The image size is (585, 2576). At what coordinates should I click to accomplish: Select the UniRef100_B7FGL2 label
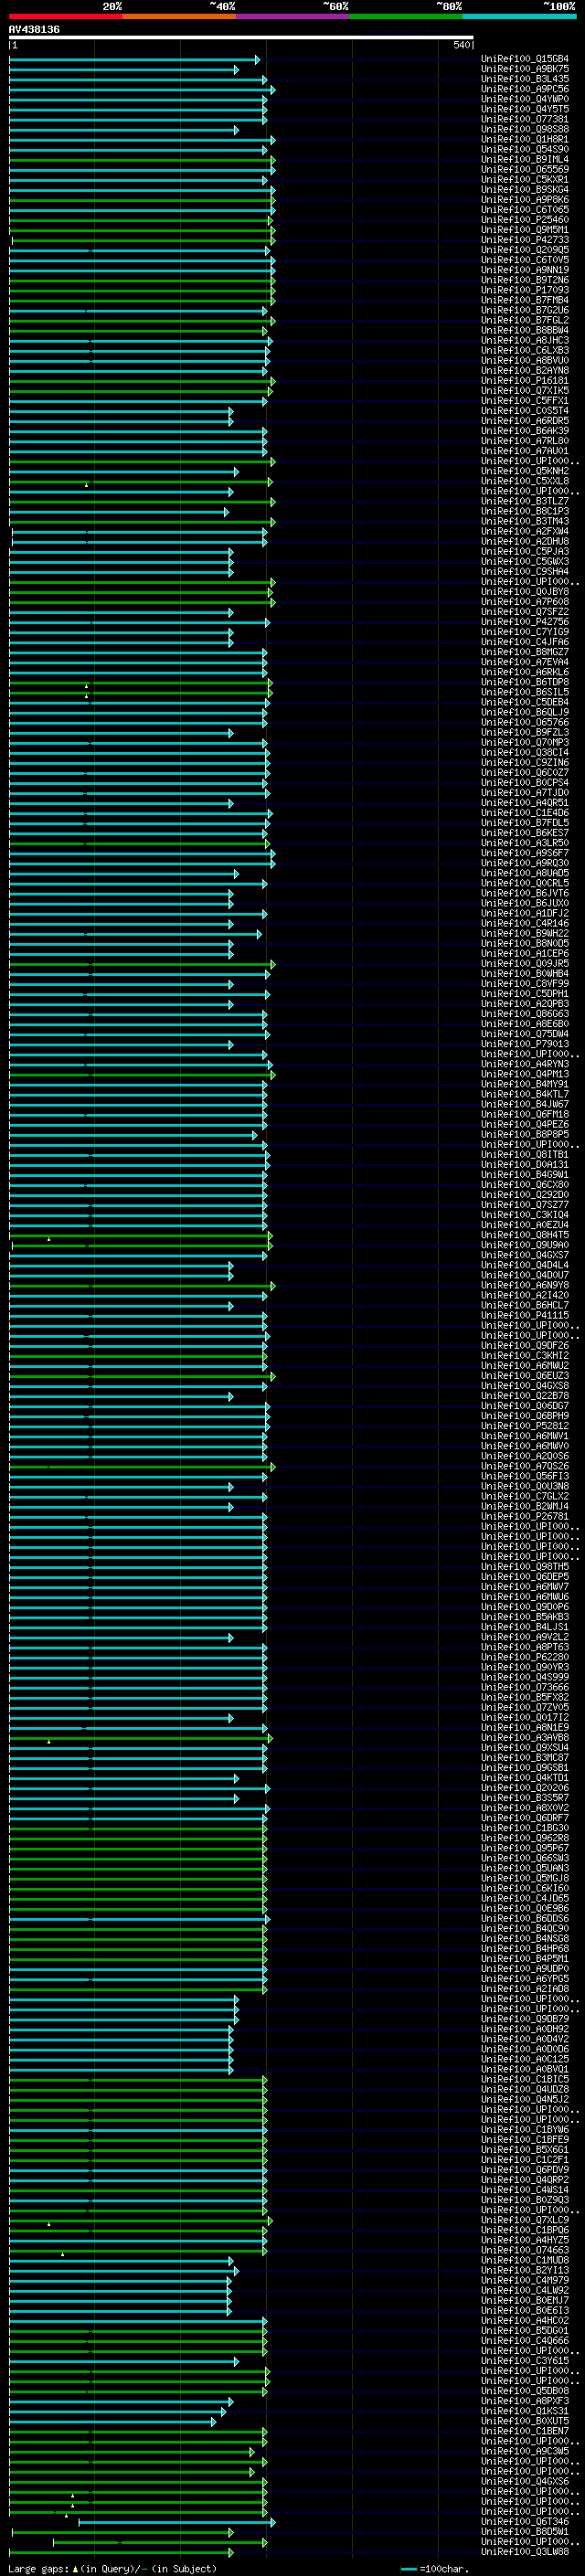point(525,320)
